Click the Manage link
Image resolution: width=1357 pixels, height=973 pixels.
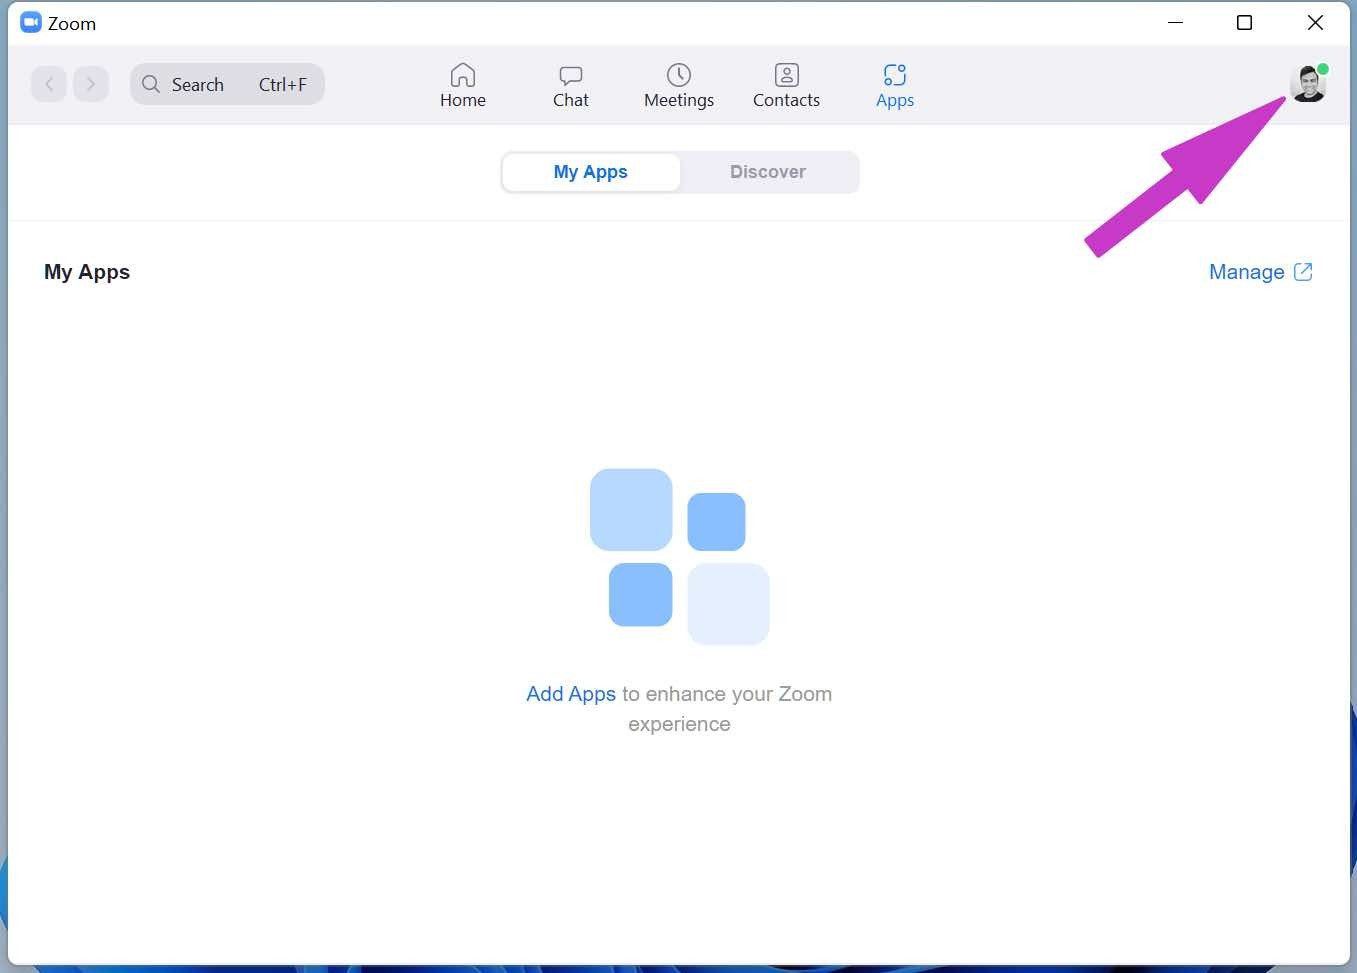pyautogui.click(x=1246, y=272)
